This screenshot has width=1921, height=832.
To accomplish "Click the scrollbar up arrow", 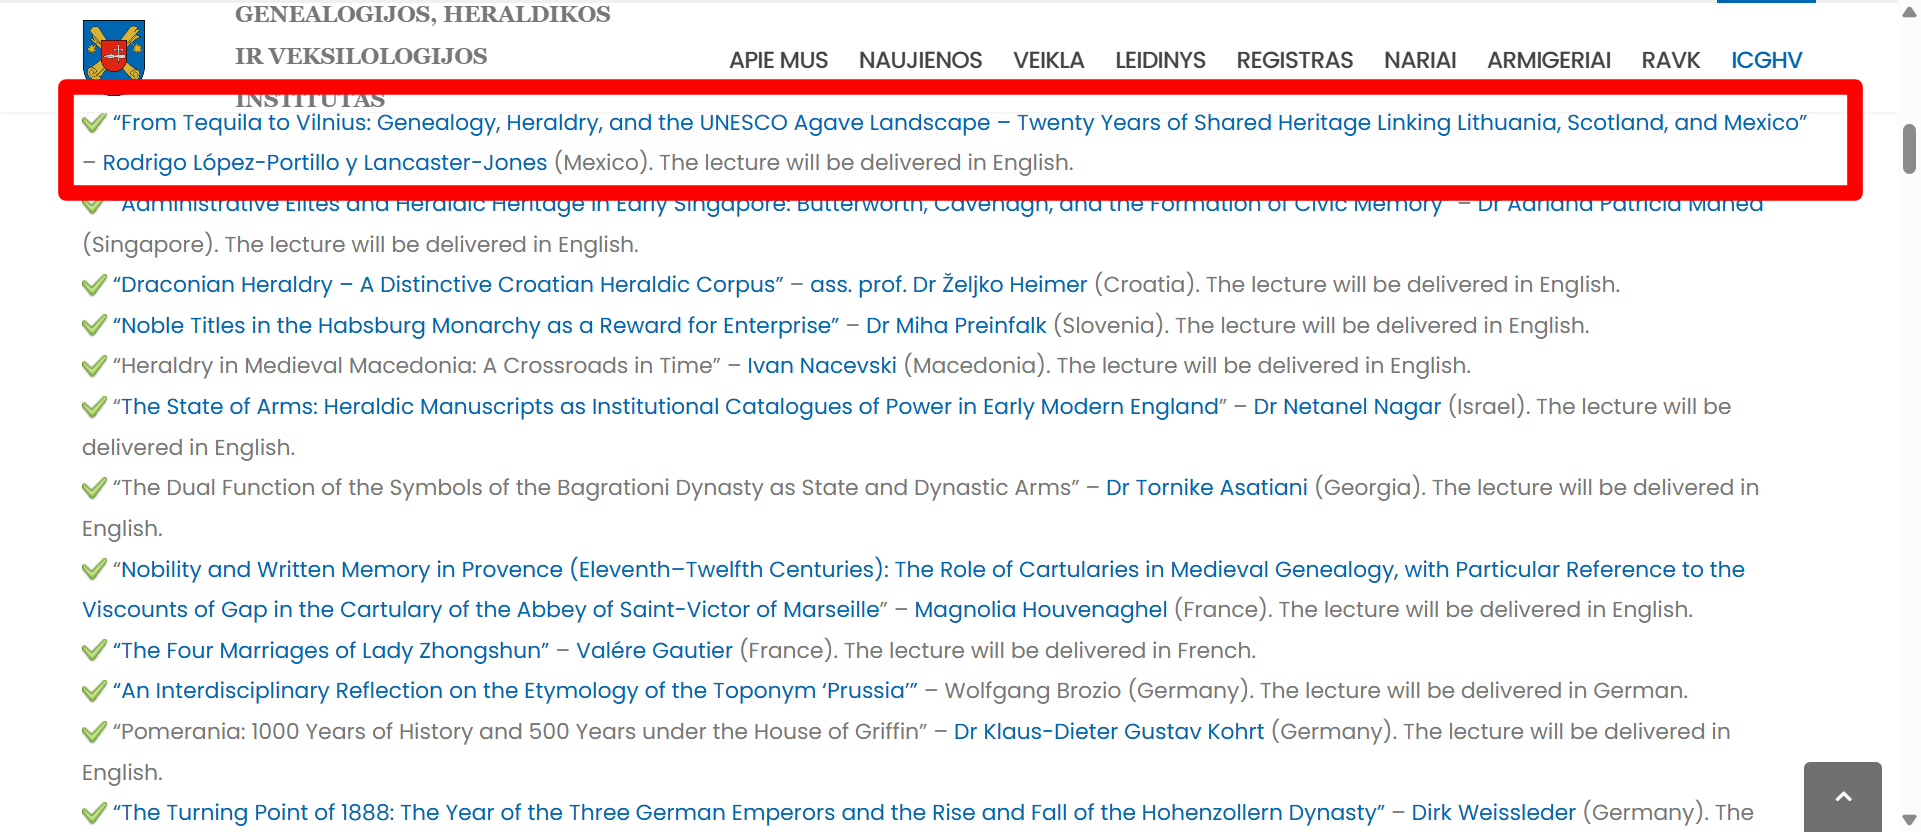I will click(x=1909, y=12).
